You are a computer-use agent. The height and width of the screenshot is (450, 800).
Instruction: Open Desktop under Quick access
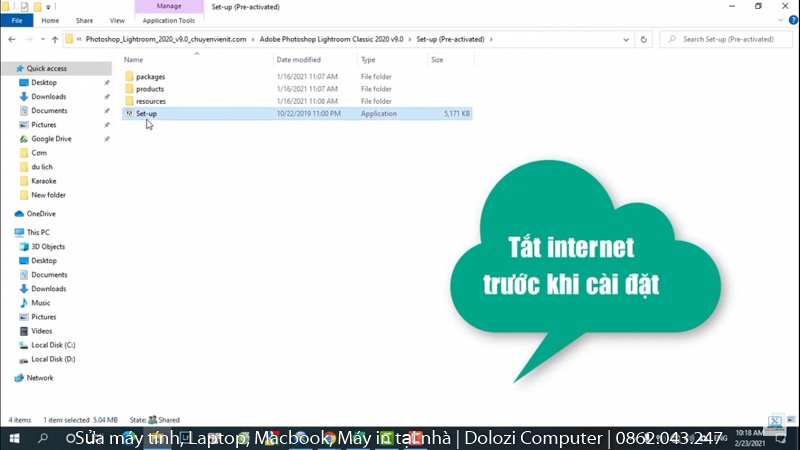pyautogui.click(x=44, y=82)
